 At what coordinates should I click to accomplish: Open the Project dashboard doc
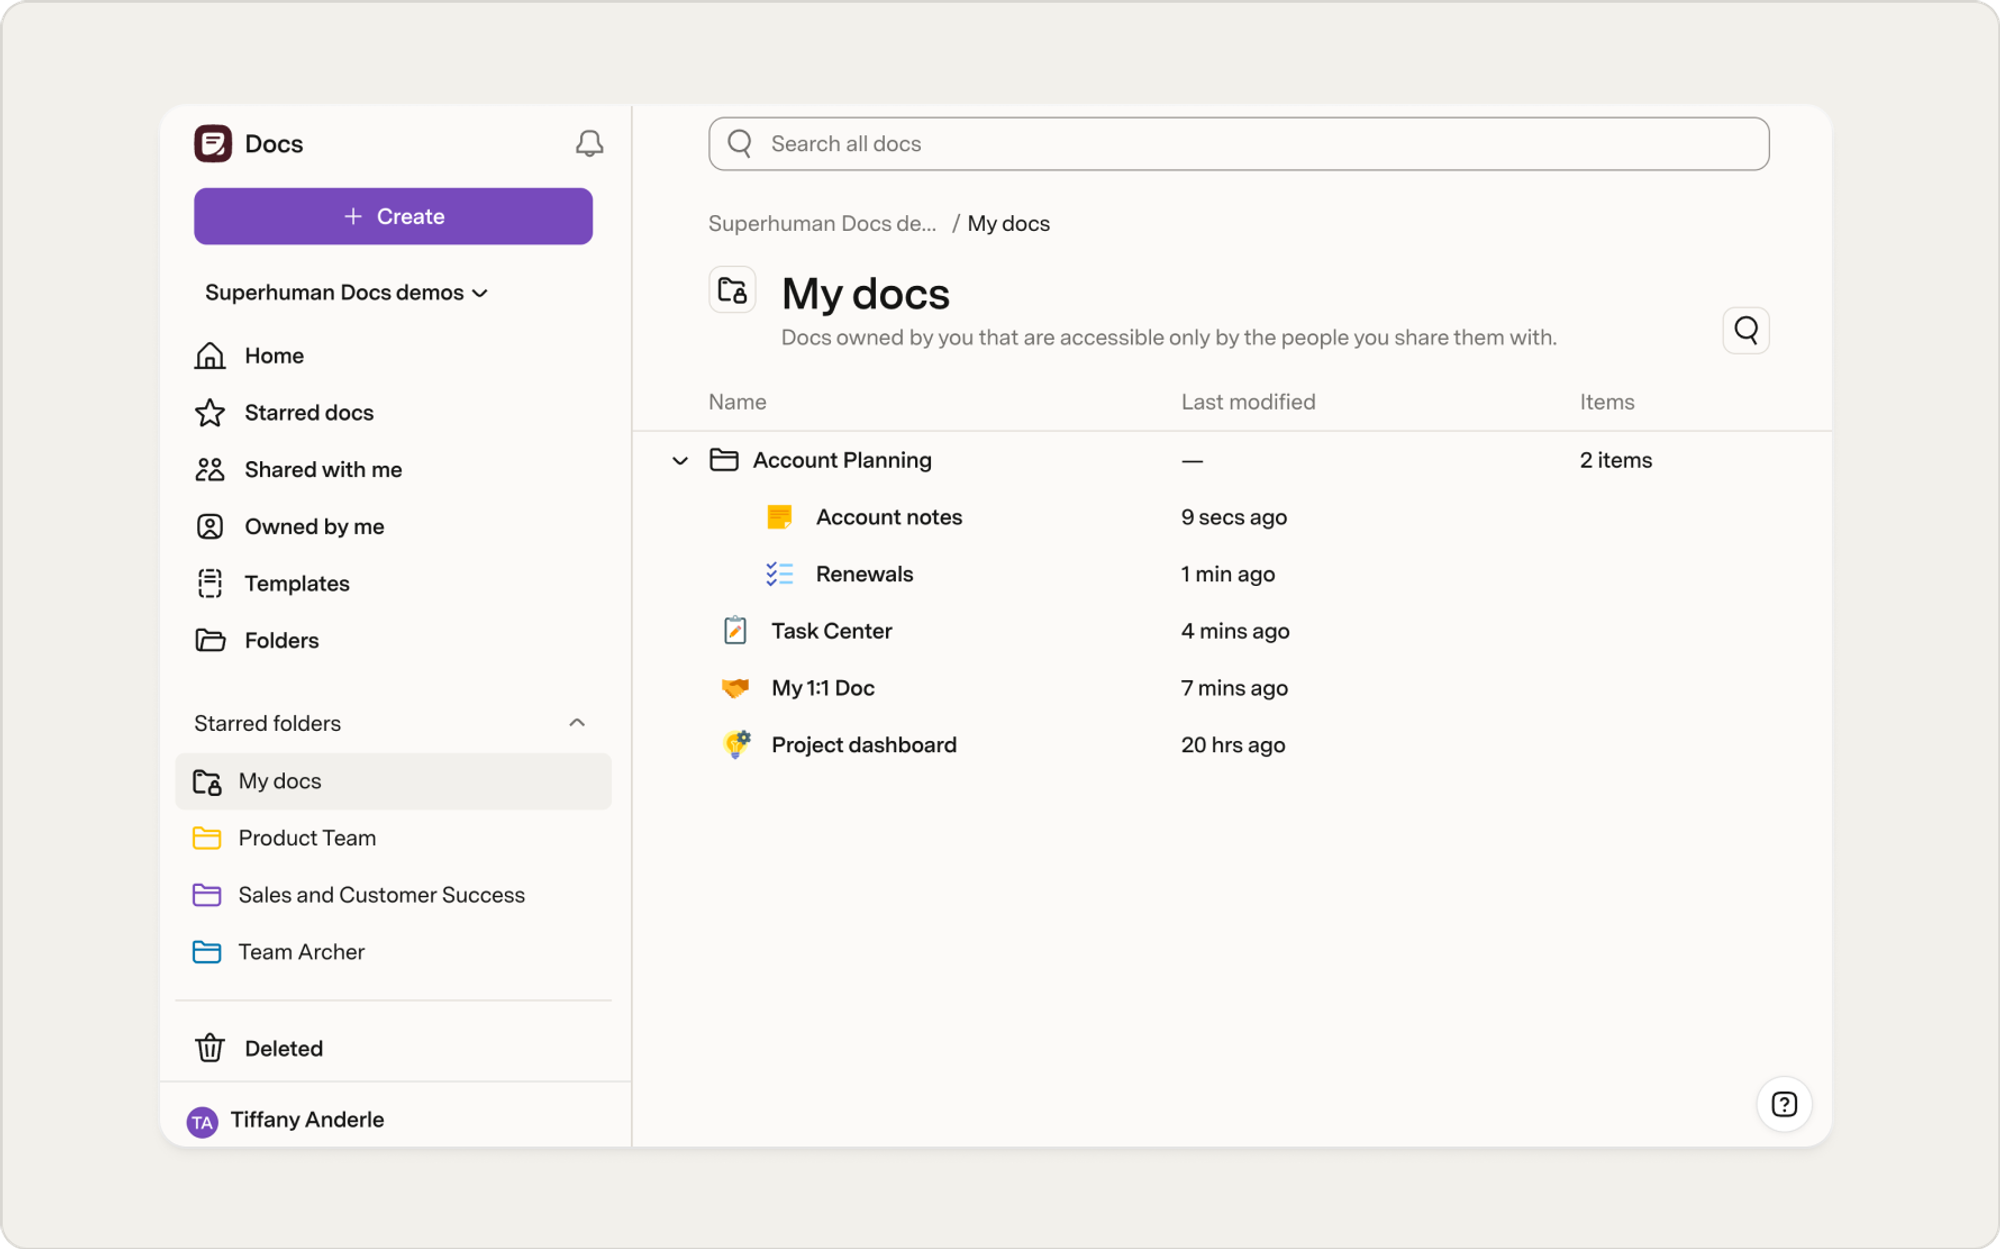coord(864,745)
